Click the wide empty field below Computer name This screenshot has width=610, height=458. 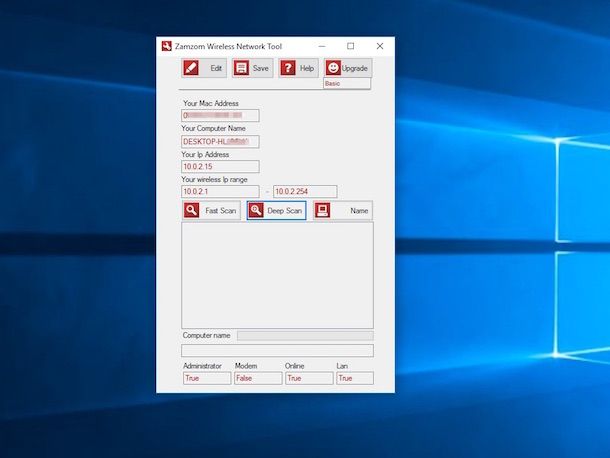point(277,351)
